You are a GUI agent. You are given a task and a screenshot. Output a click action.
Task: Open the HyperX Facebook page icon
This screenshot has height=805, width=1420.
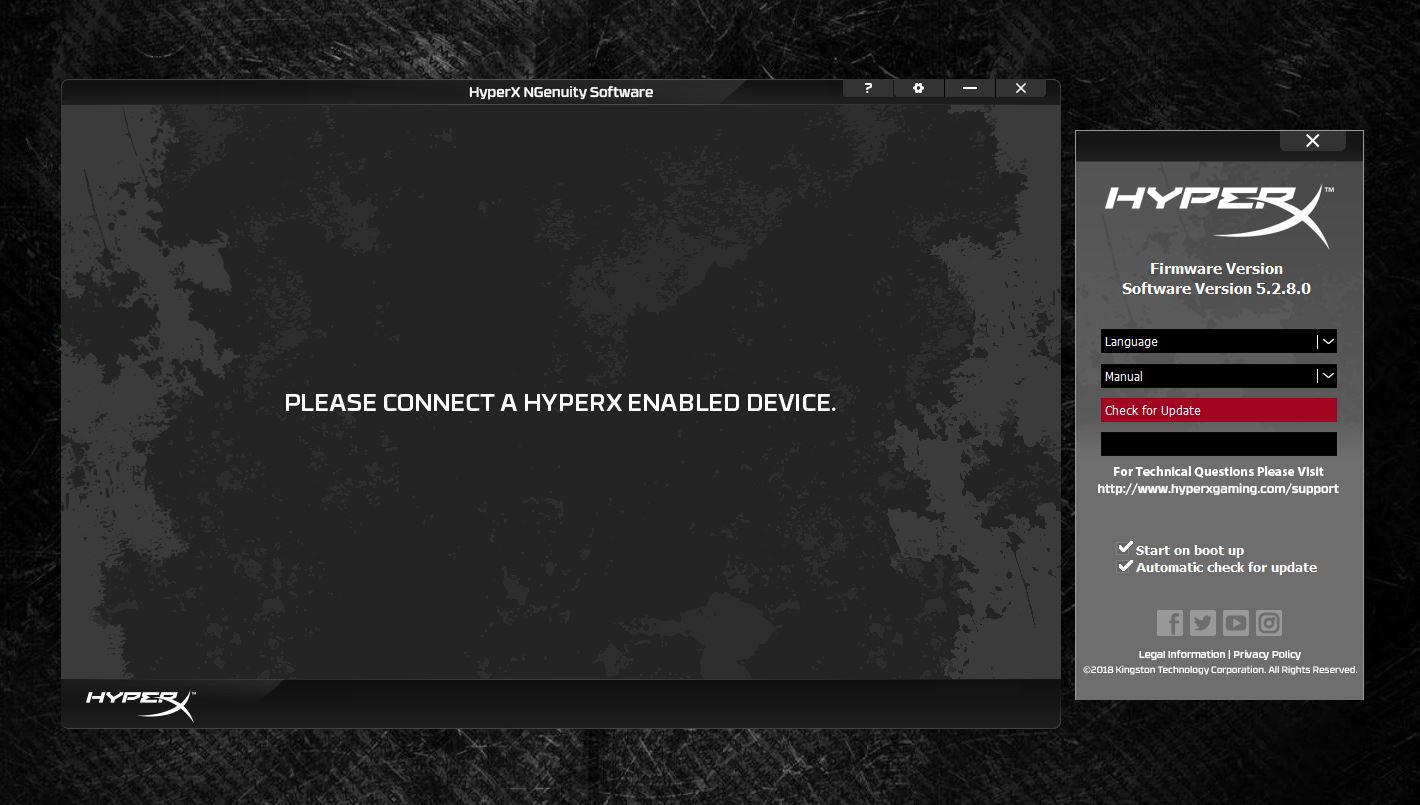pos(1169,623)
